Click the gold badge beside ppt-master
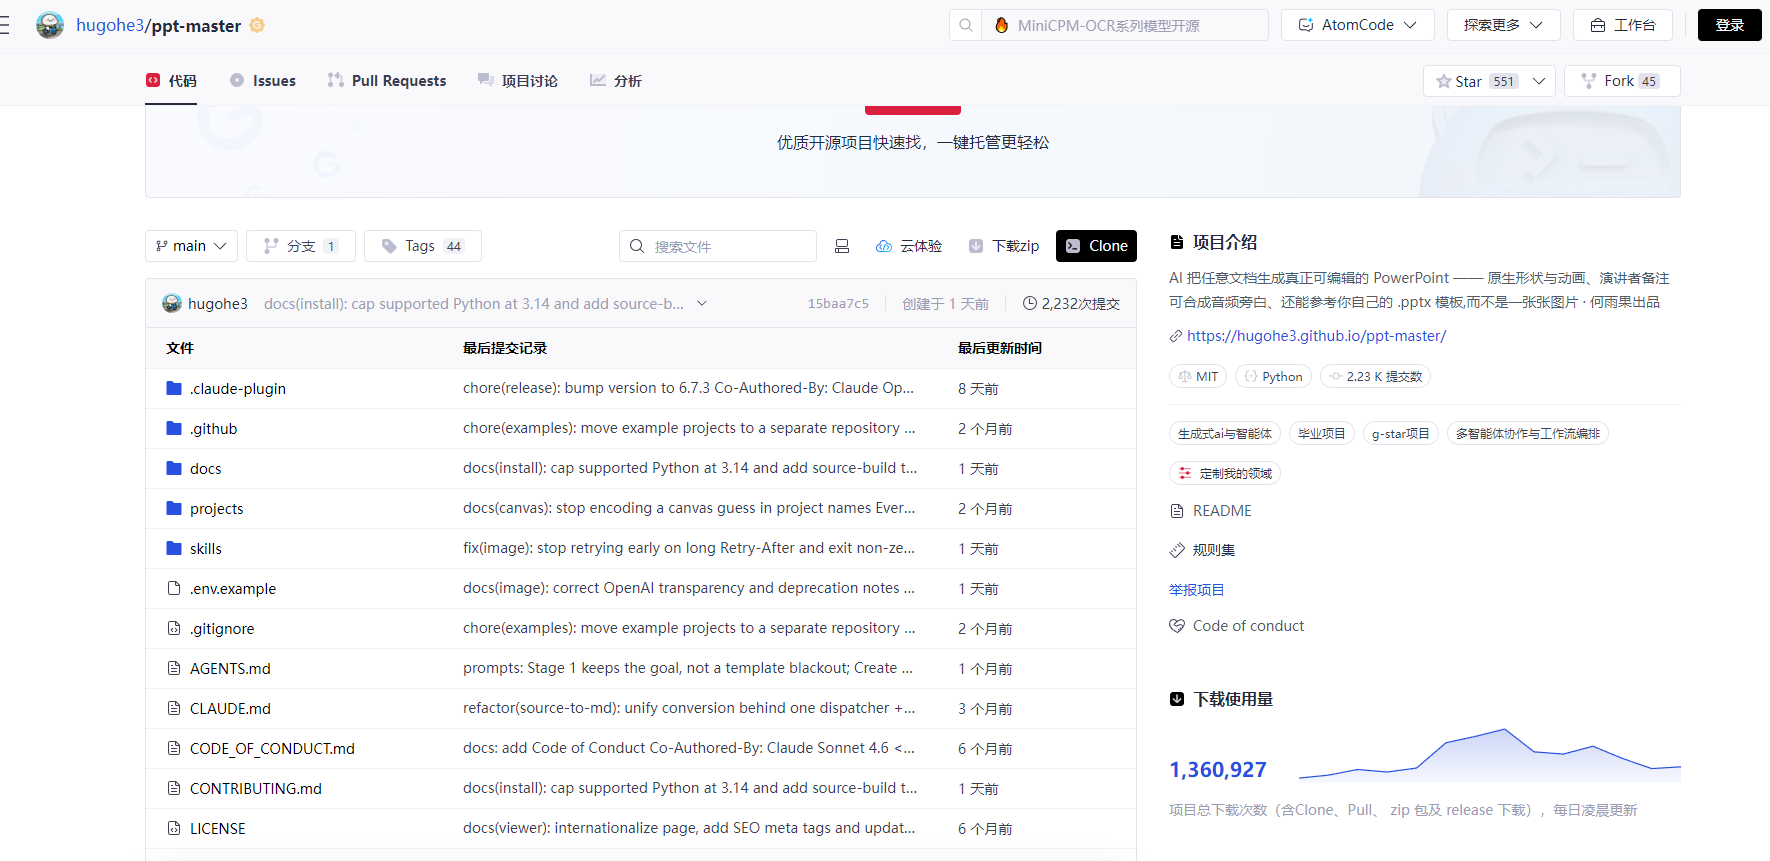Viewport: 1770px width, 861px height. 257,25
